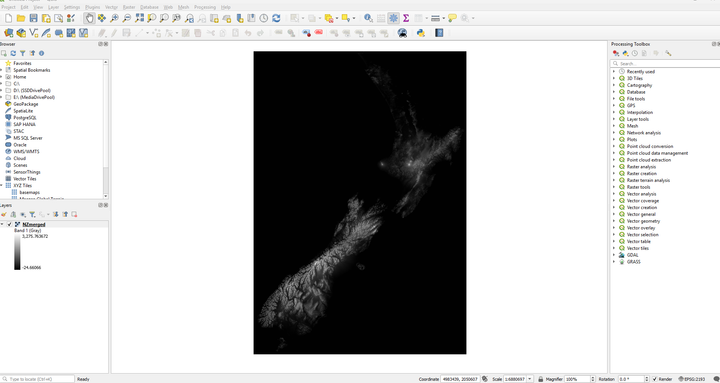Viewport: 720px width, 383px height.
Task: Click the Processing Toolbox search field
Action: (665, 64)
